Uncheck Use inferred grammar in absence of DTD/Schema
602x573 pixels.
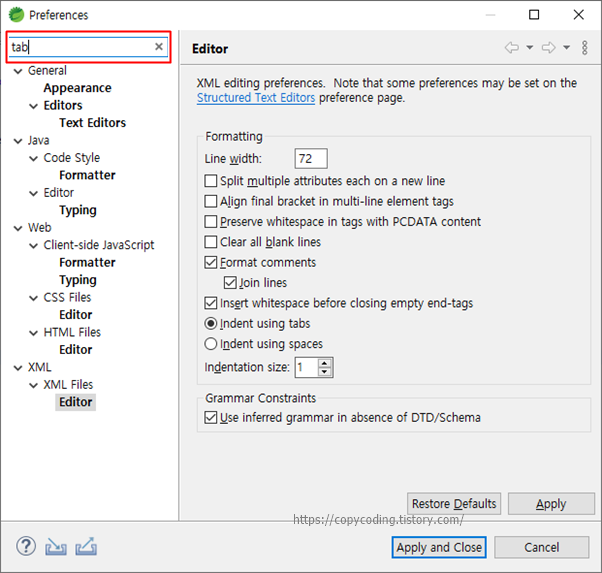pyautogui.click(x=211, y=417)
